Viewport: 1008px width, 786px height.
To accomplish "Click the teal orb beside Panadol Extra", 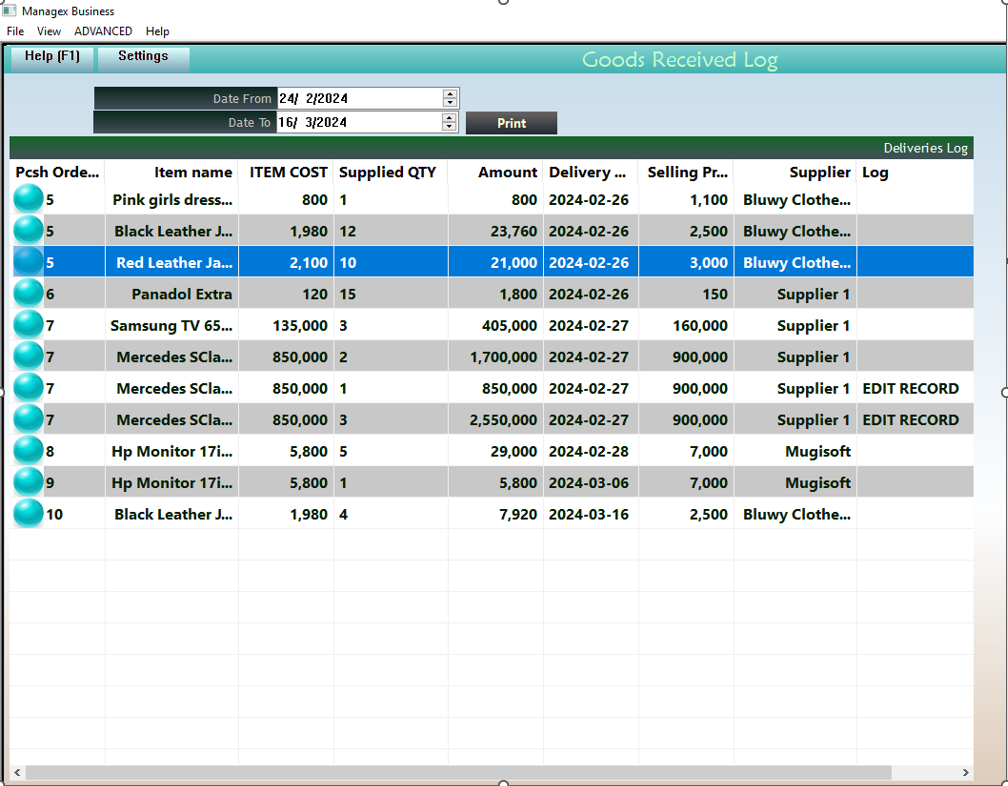I will click(28, 294).
